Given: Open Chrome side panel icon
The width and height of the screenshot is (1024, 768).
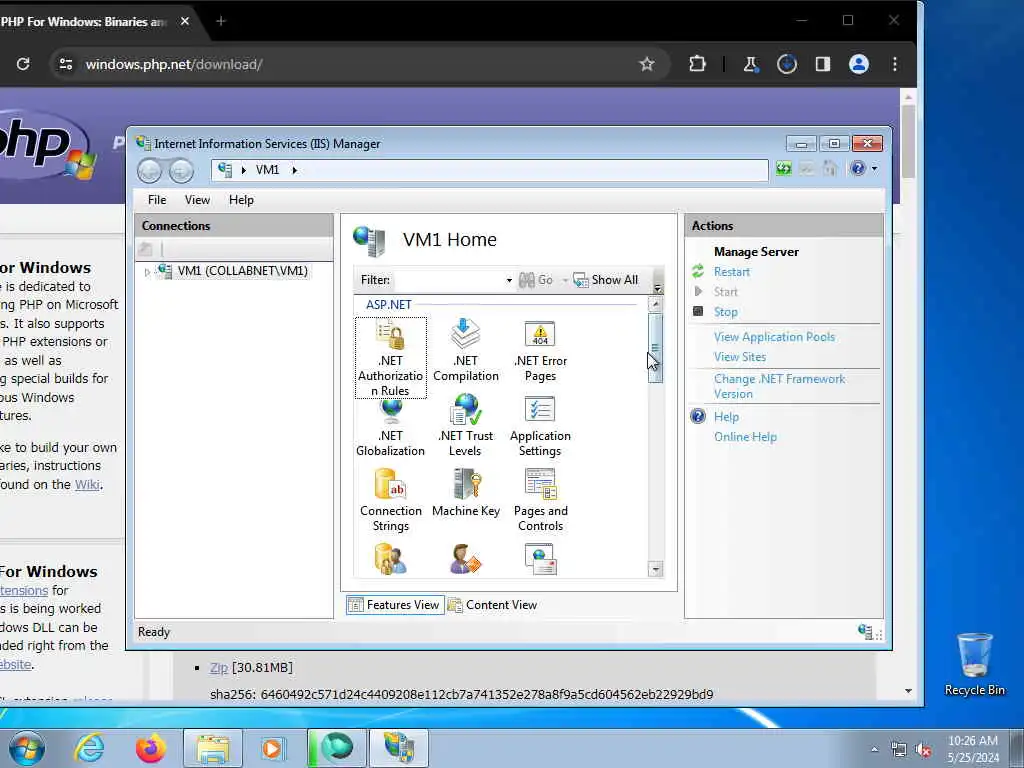Looking at the screenshot, I should tap(822, 64).
